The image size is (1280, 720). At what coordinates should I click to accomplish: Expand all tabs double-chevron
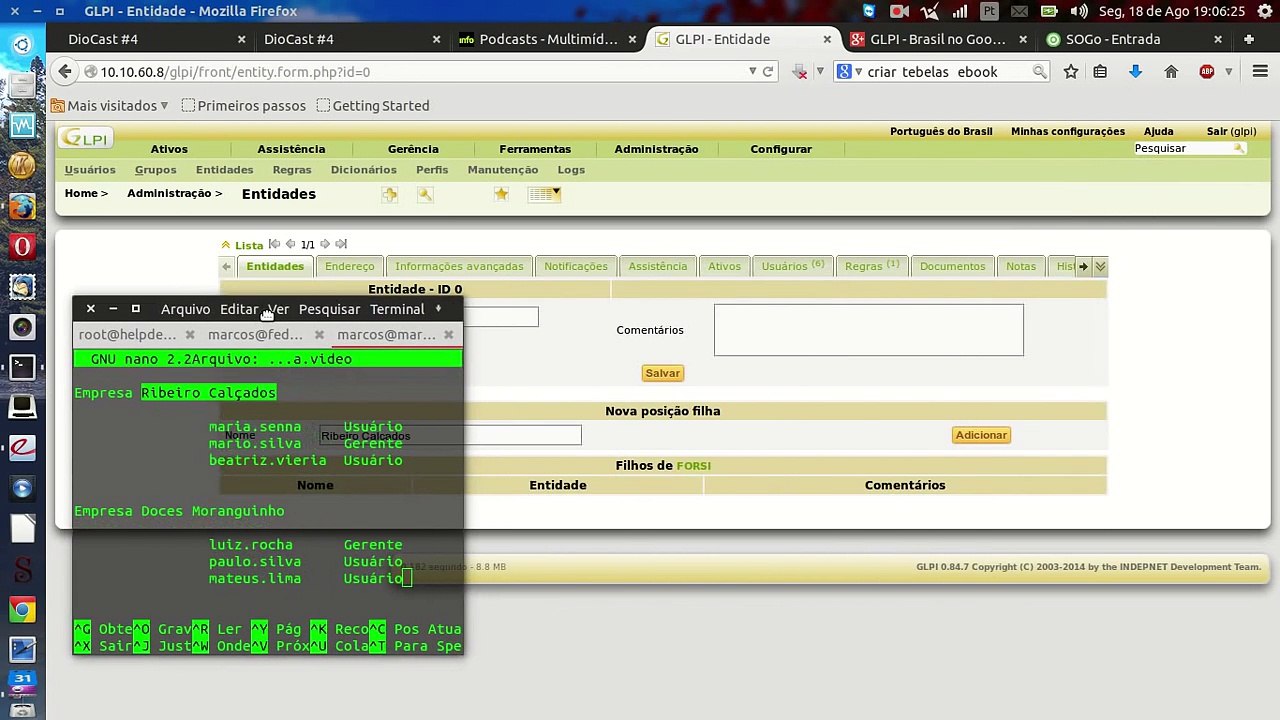point(1100,266)
